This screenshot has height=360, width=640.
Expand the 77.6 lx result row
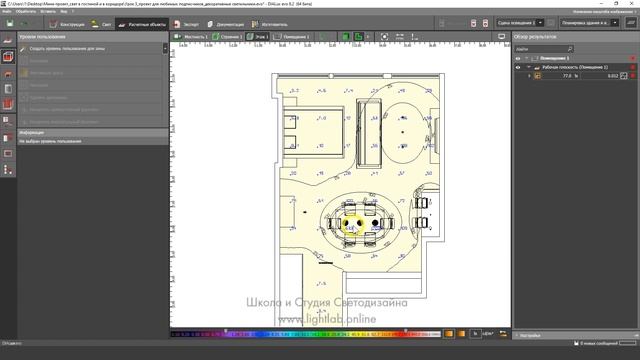[x=529, y=76]
